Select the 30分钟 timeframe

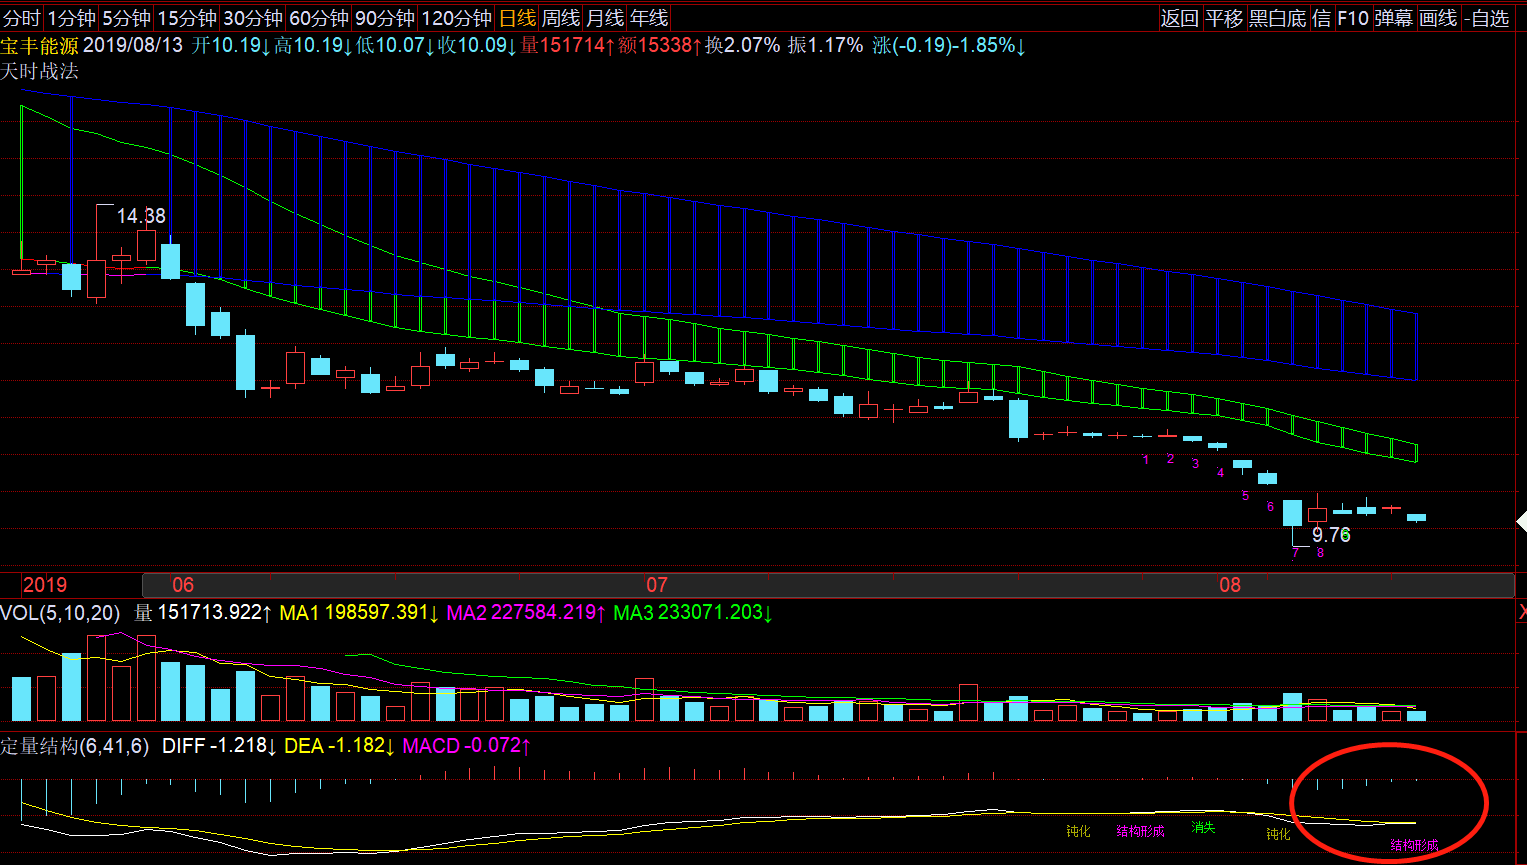(x=253, y=18)
